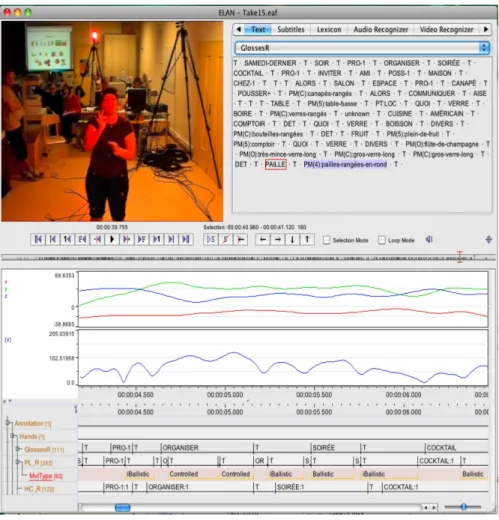Step forward one second

click(x=156, y=239)
